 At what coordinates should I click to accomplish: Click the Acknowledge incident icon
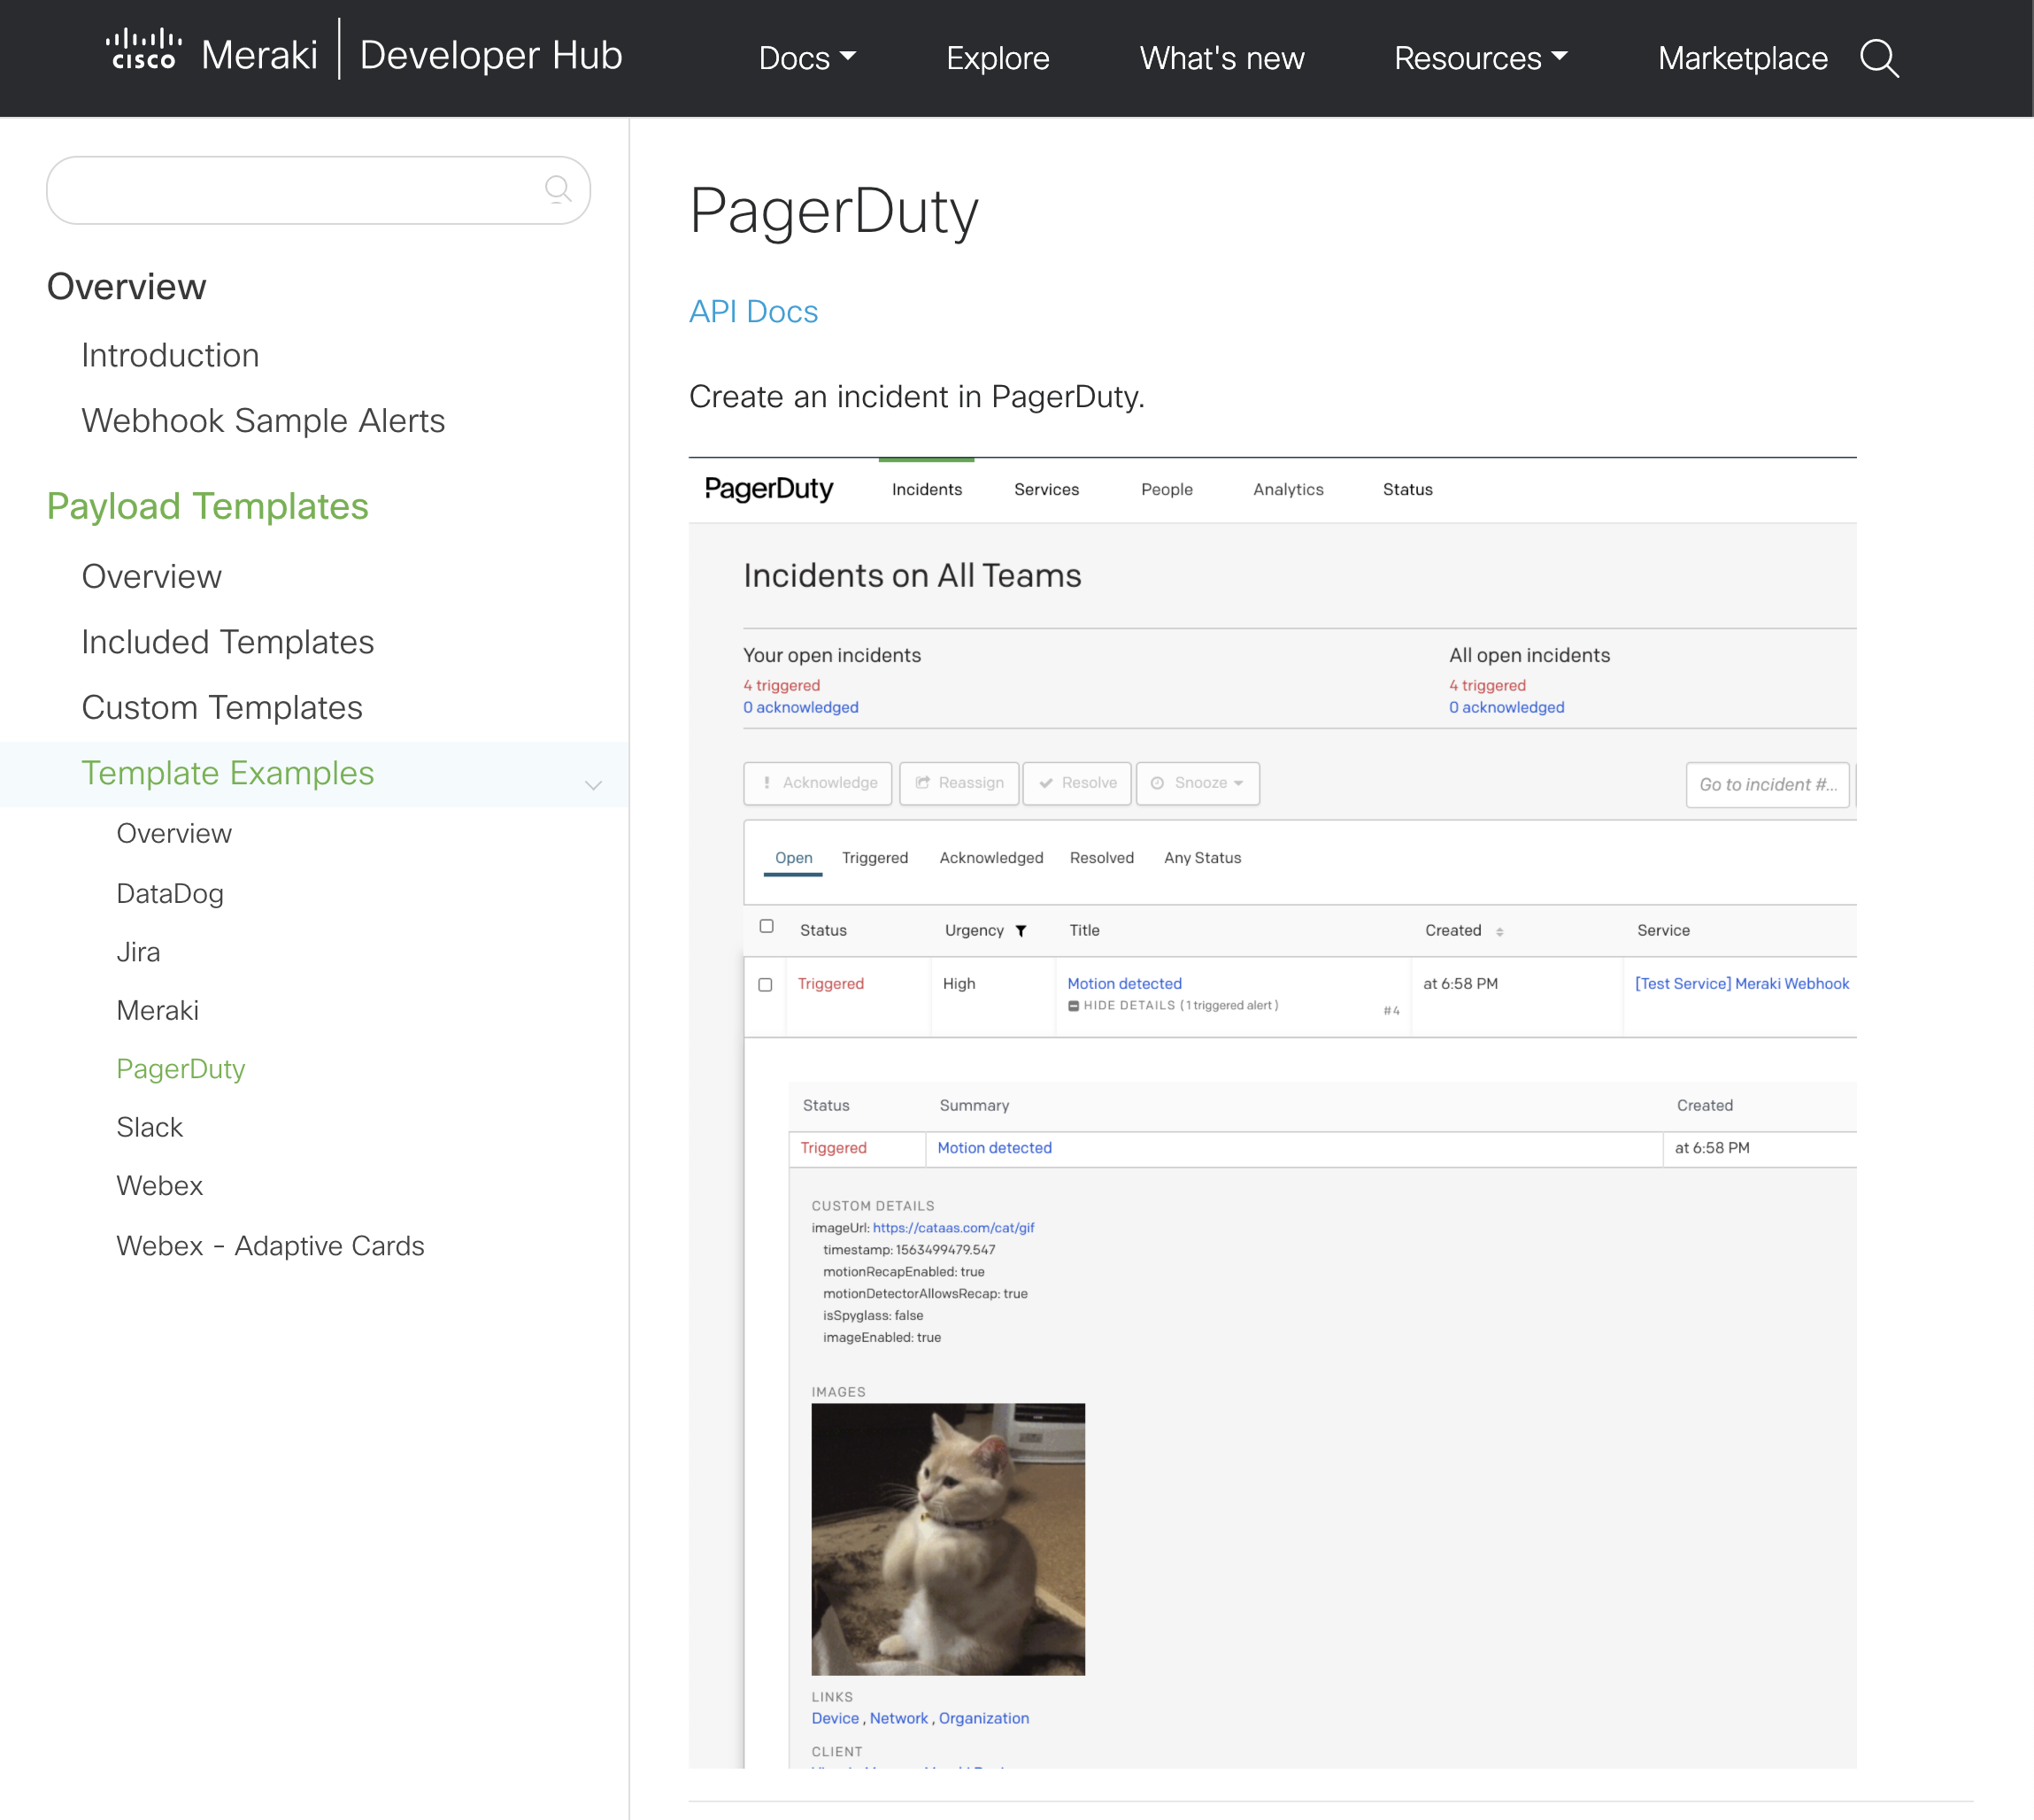pos(821,783)
